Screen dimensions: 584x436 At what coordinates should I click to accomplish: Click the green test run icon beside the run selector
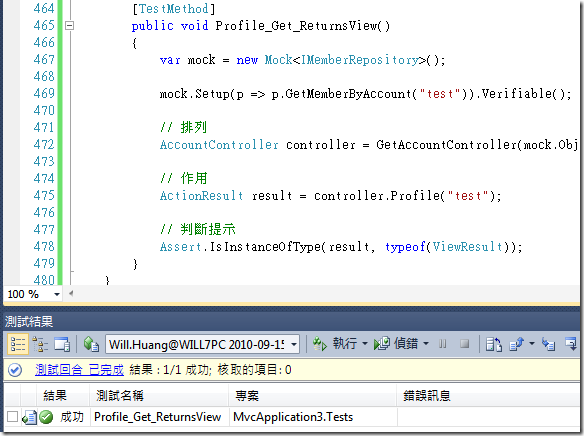pyautogui.click(x=91, y=344)
